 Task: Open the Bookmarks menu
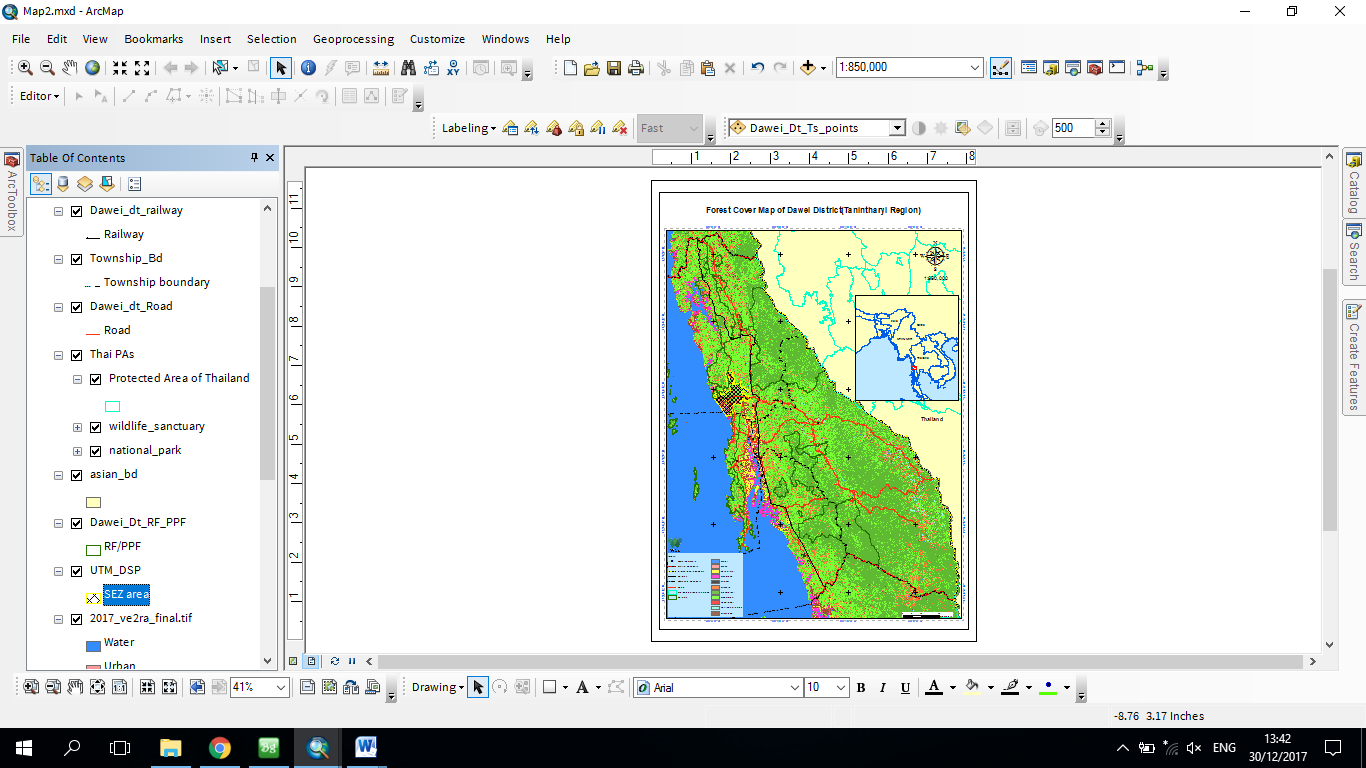point(153,39)
